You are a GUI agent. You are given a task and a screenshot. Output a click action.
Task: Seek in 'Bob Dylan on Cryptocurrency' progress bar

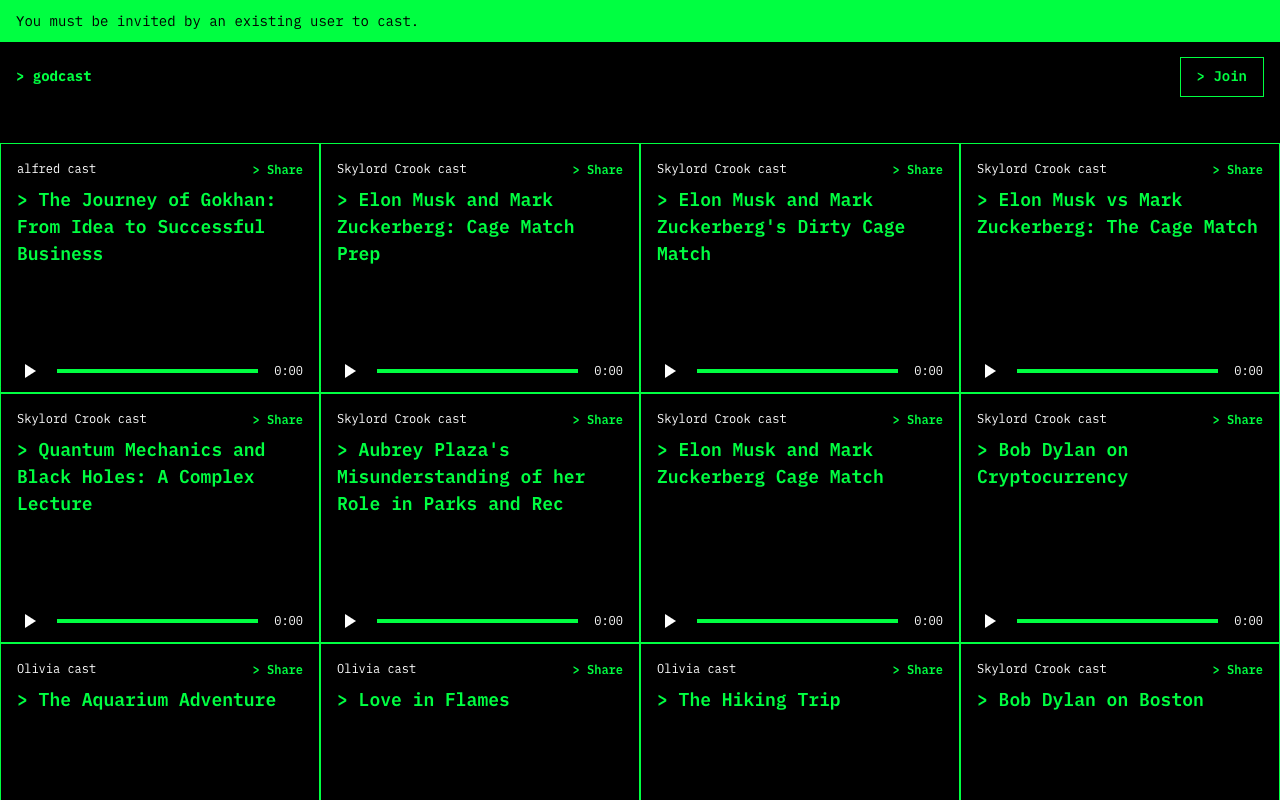click(1117, 621)
